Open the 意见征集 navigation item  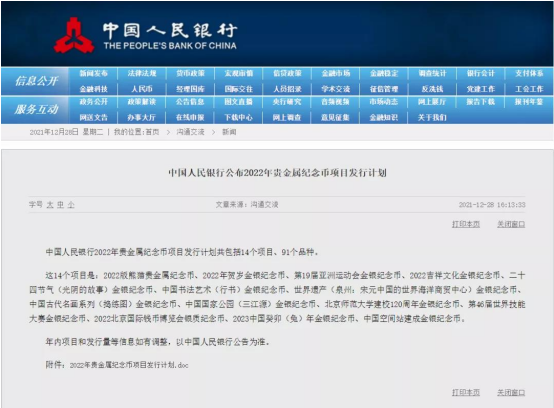336,117
